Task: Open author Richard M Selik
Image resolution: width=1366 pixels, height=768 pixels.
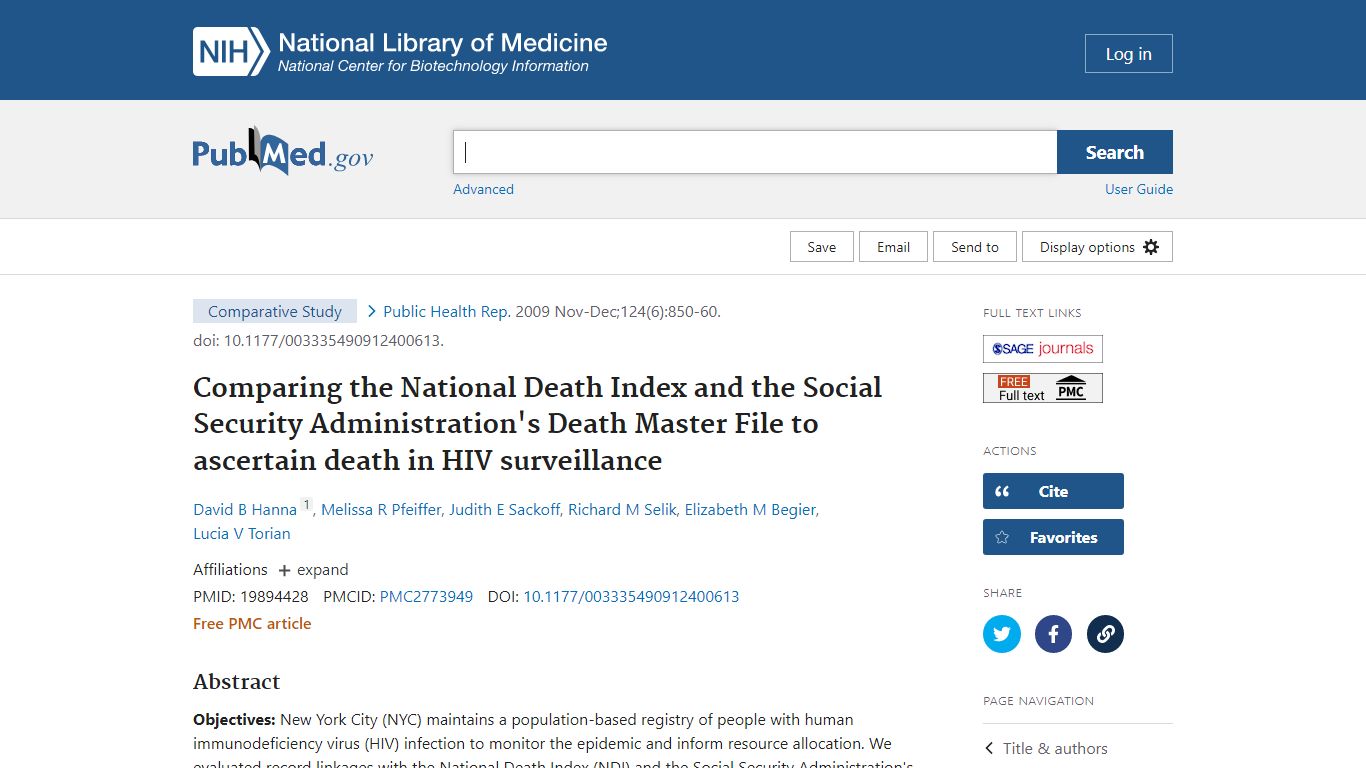Action: point(622,509)
